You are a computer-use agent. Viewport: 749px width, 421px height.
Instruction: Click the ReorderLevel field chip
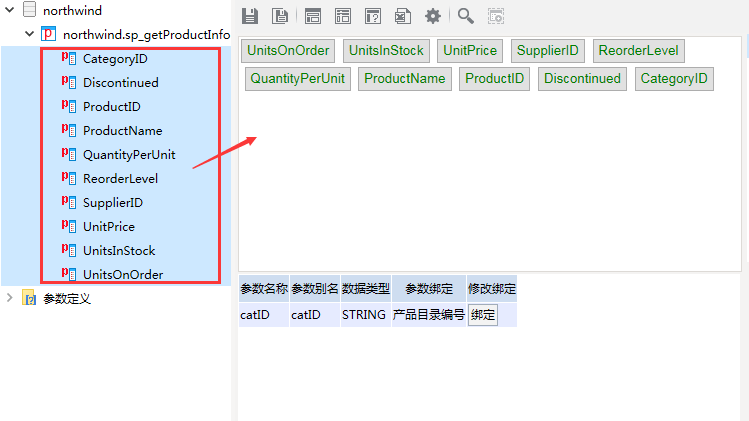tap(639, 51)
